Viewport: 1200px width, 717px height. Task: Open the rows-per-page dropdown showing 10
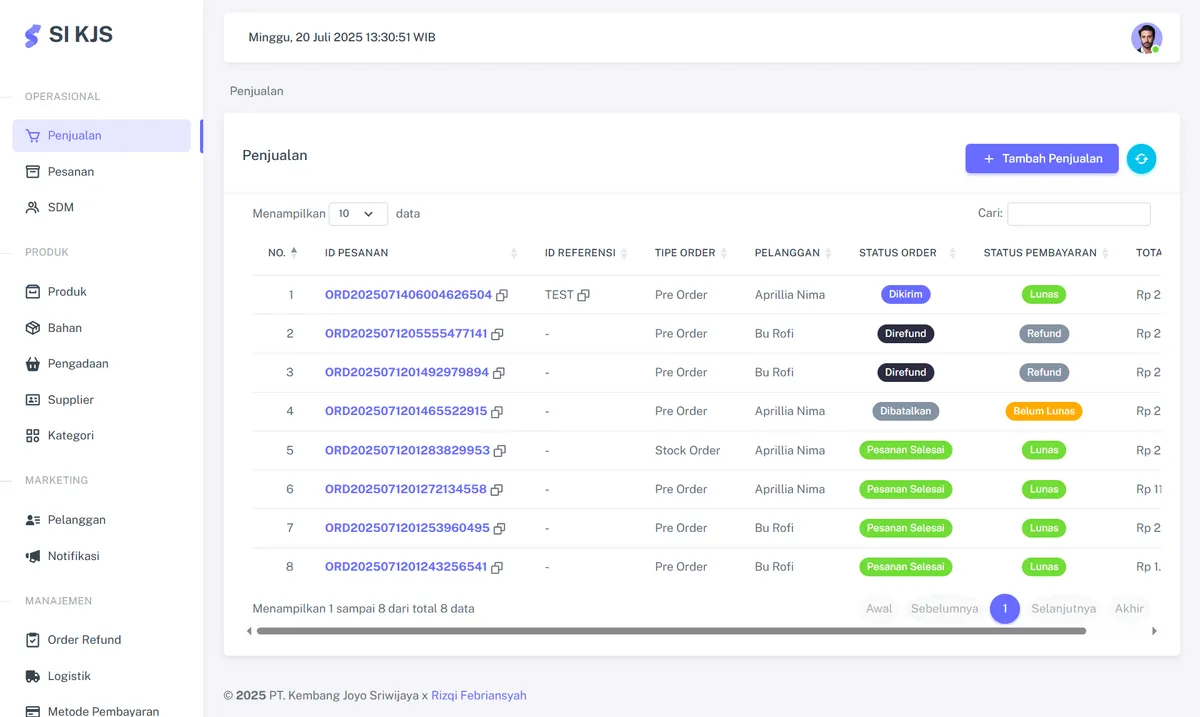click(x=358, y=214)
